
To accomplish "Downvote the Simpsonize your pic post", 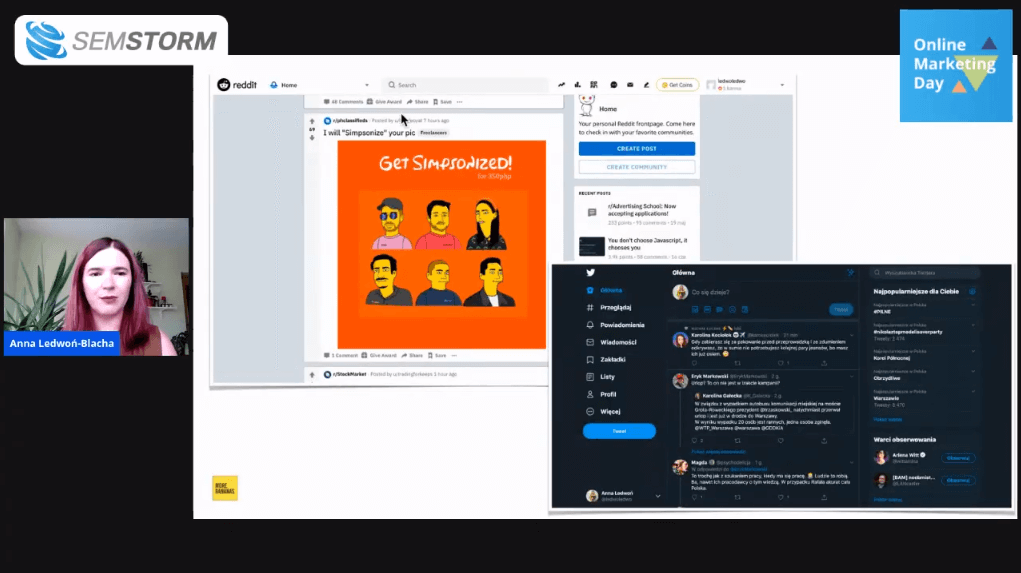I will [312, 137].
